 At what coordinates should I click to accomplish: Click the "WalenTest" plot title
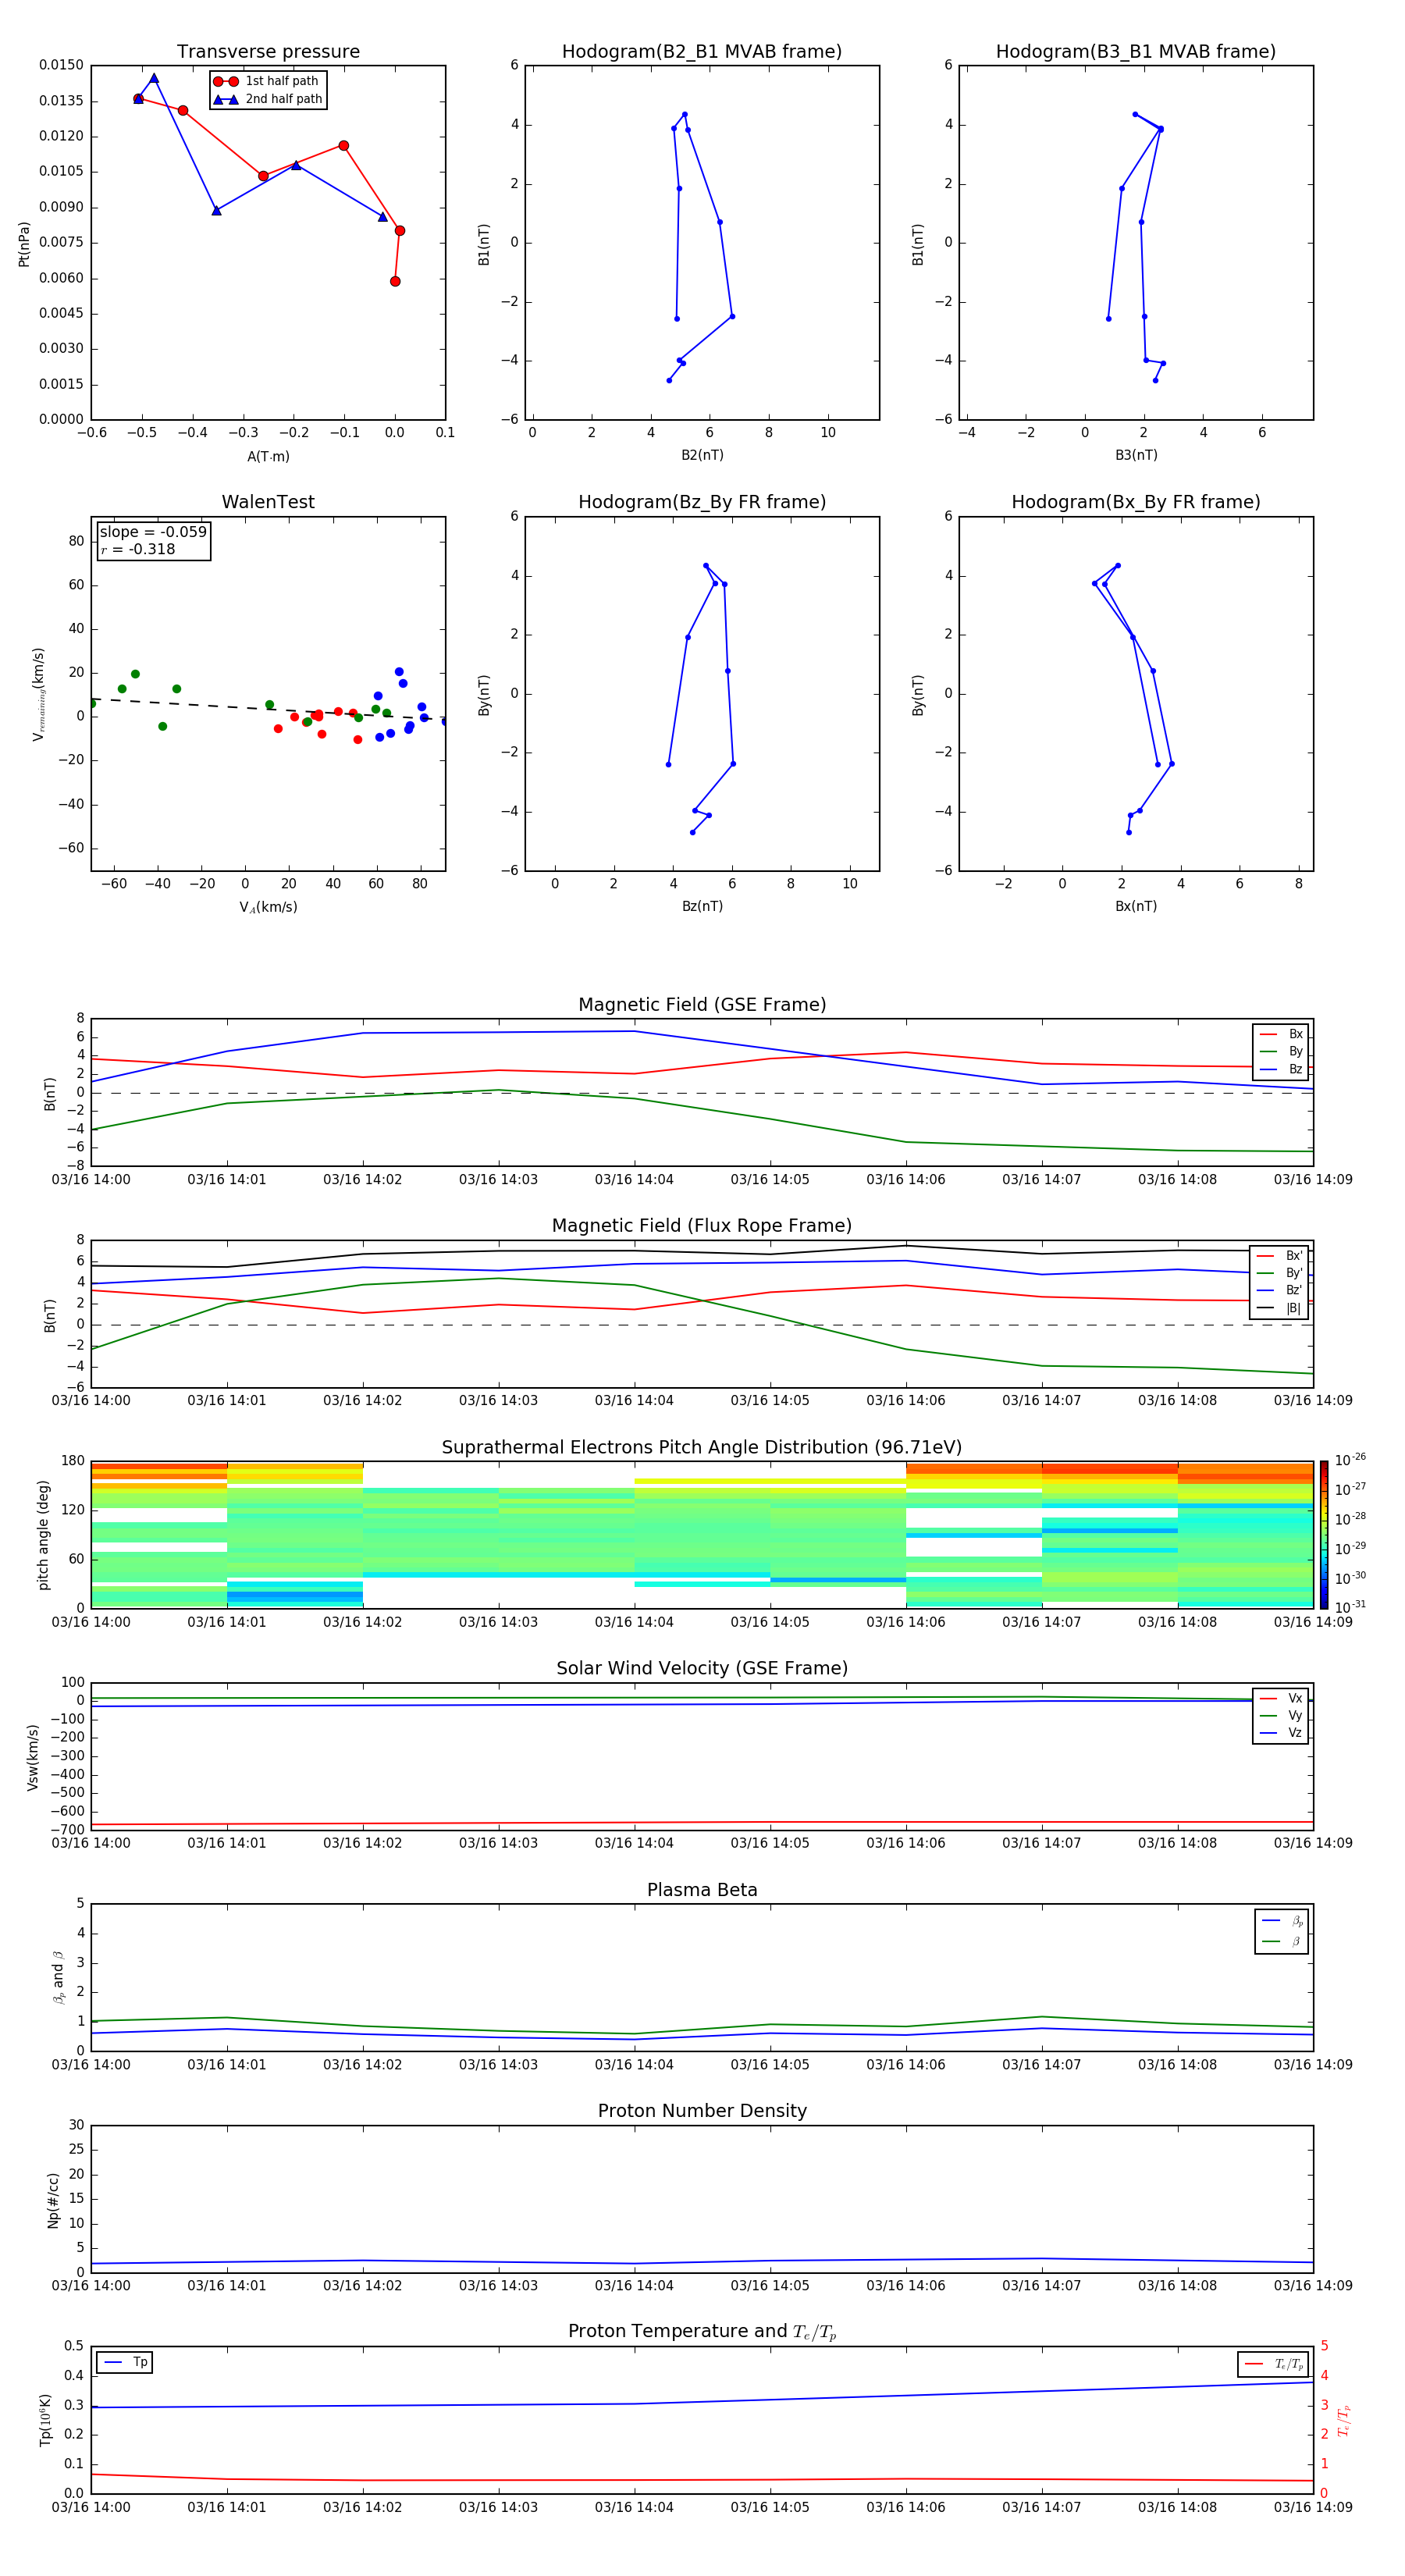point(268,502)
